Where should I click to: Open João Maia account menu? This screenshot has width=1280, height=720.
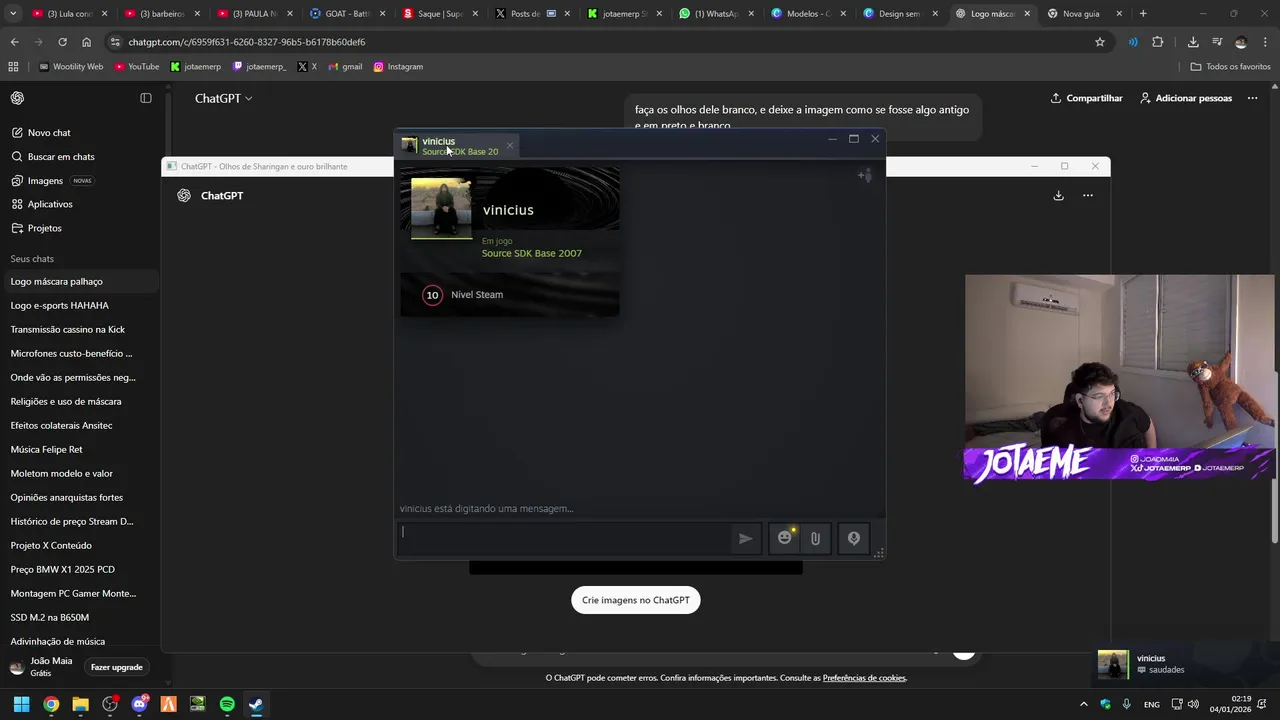[42, 667]
